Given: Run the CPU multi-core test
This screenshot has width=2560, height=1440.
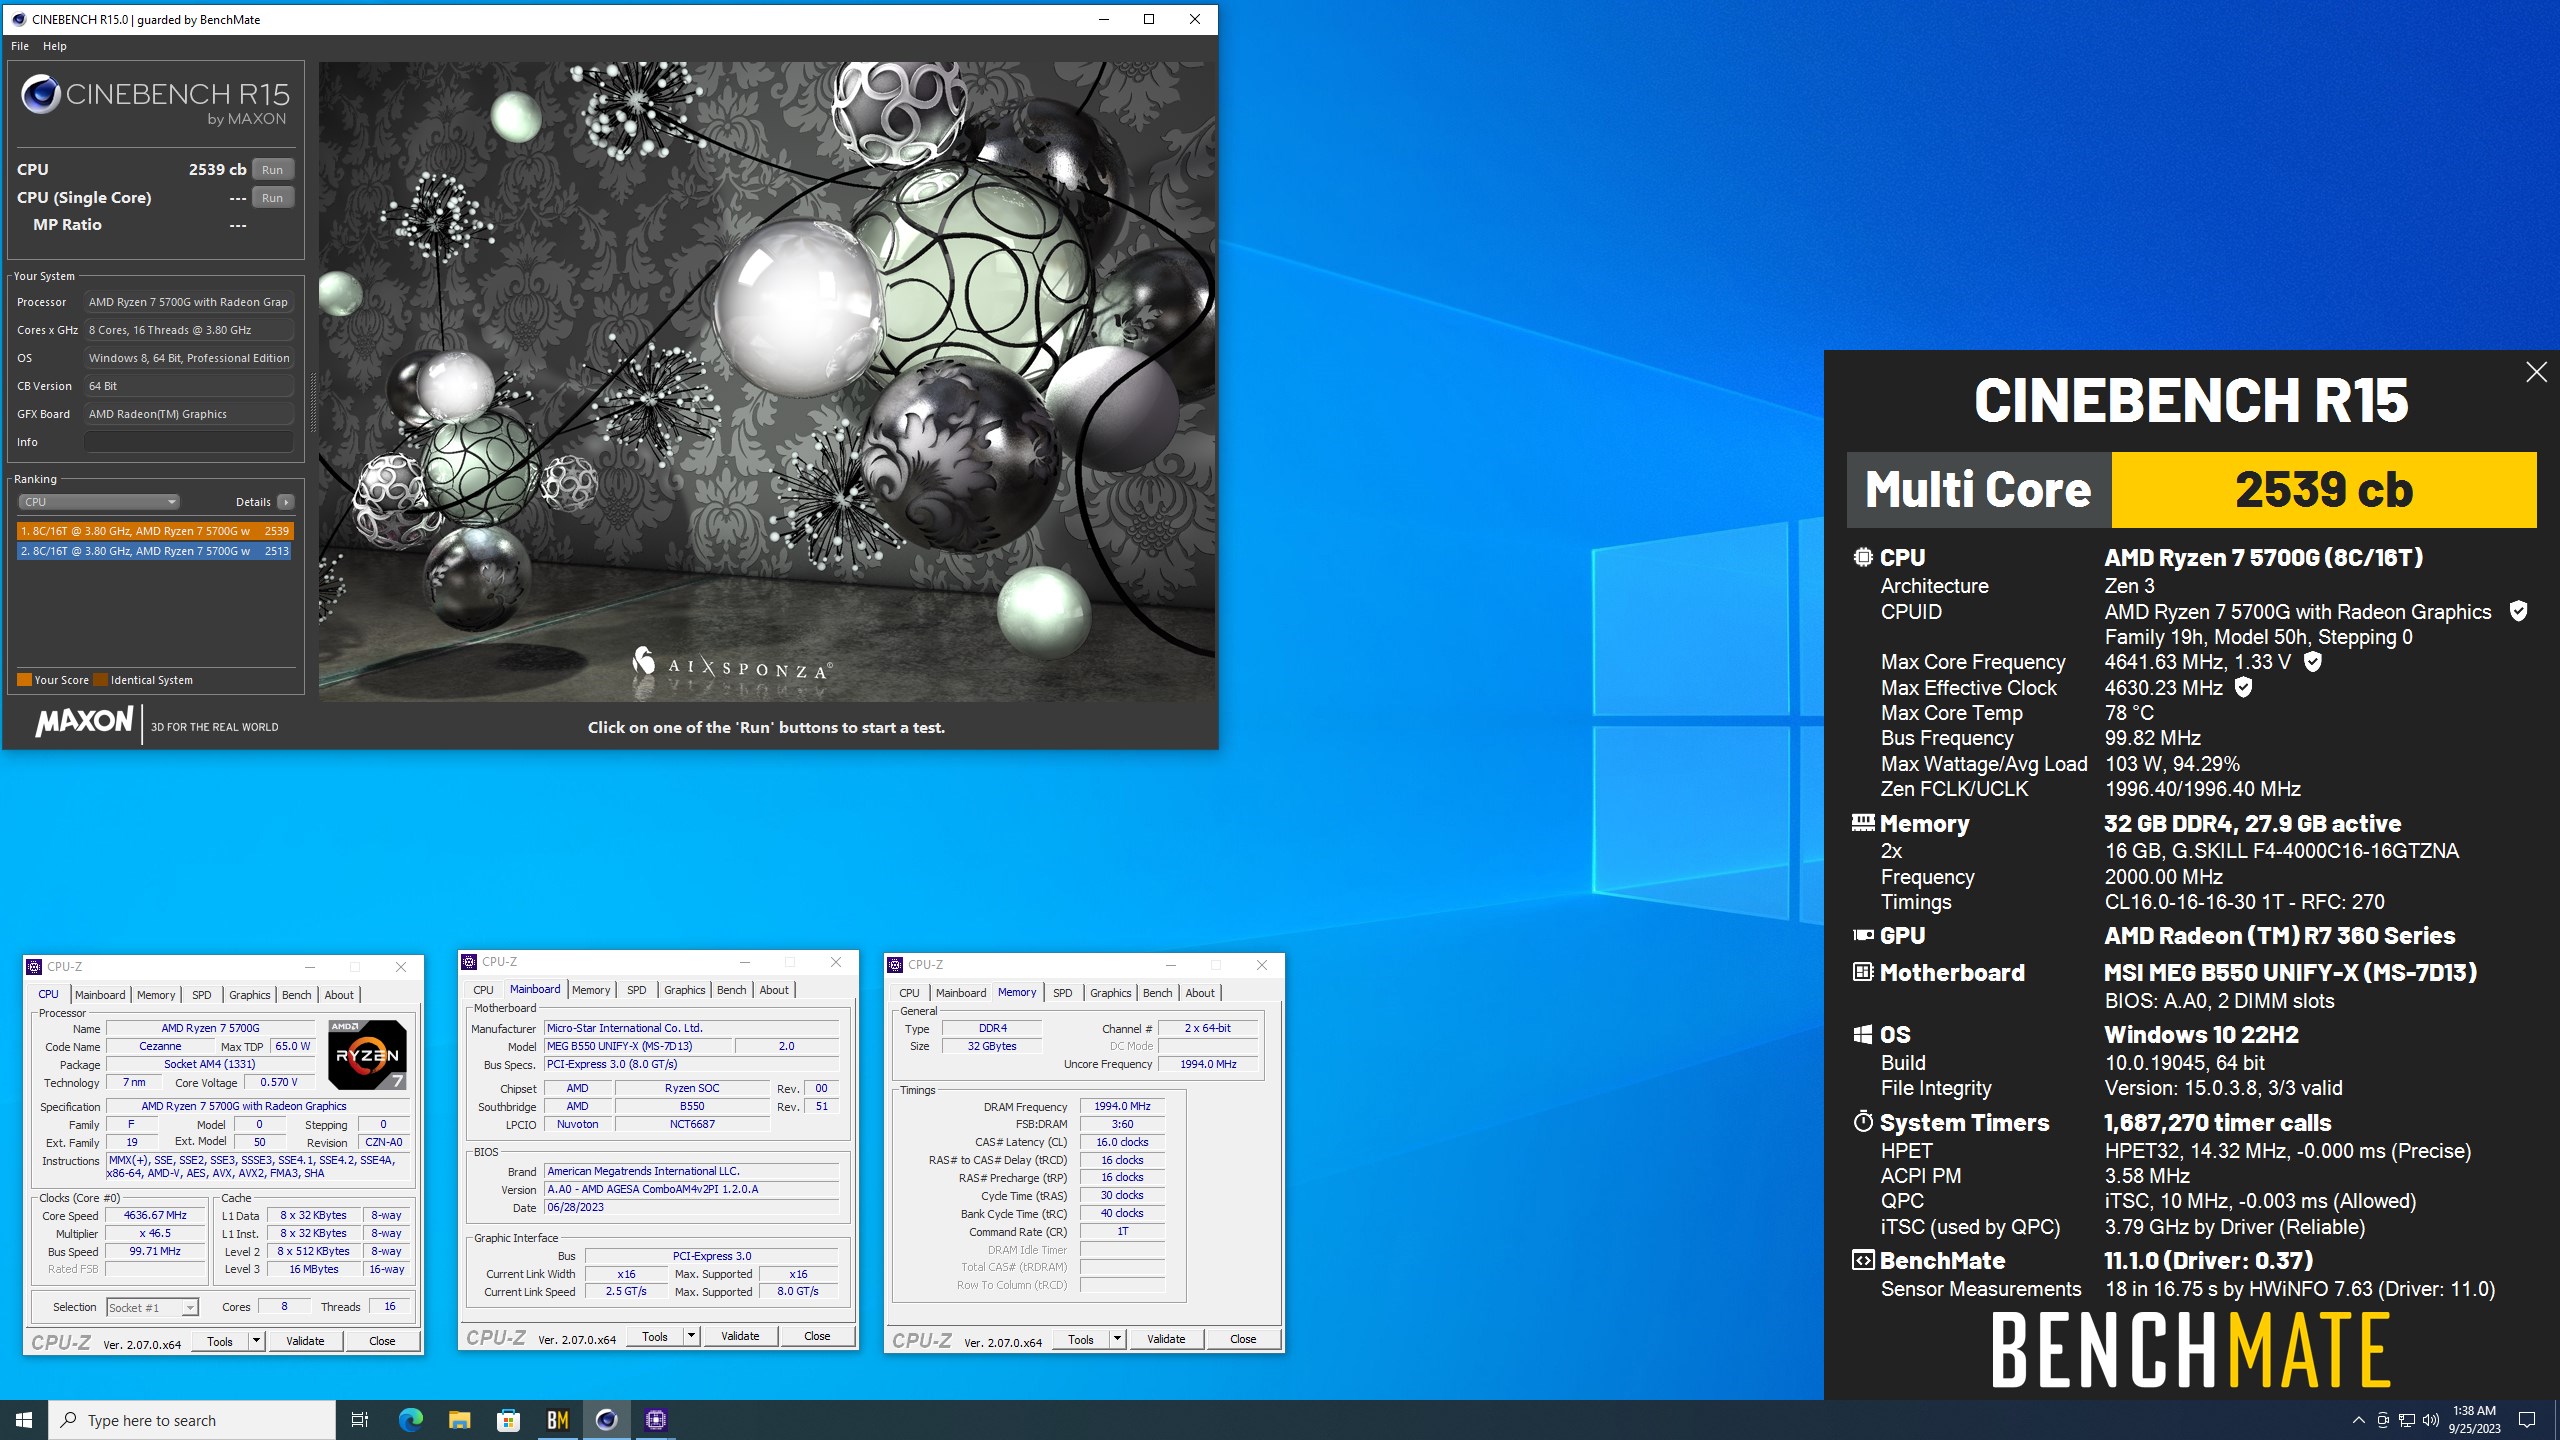Looking at the screenshot, I should point(272,169).
